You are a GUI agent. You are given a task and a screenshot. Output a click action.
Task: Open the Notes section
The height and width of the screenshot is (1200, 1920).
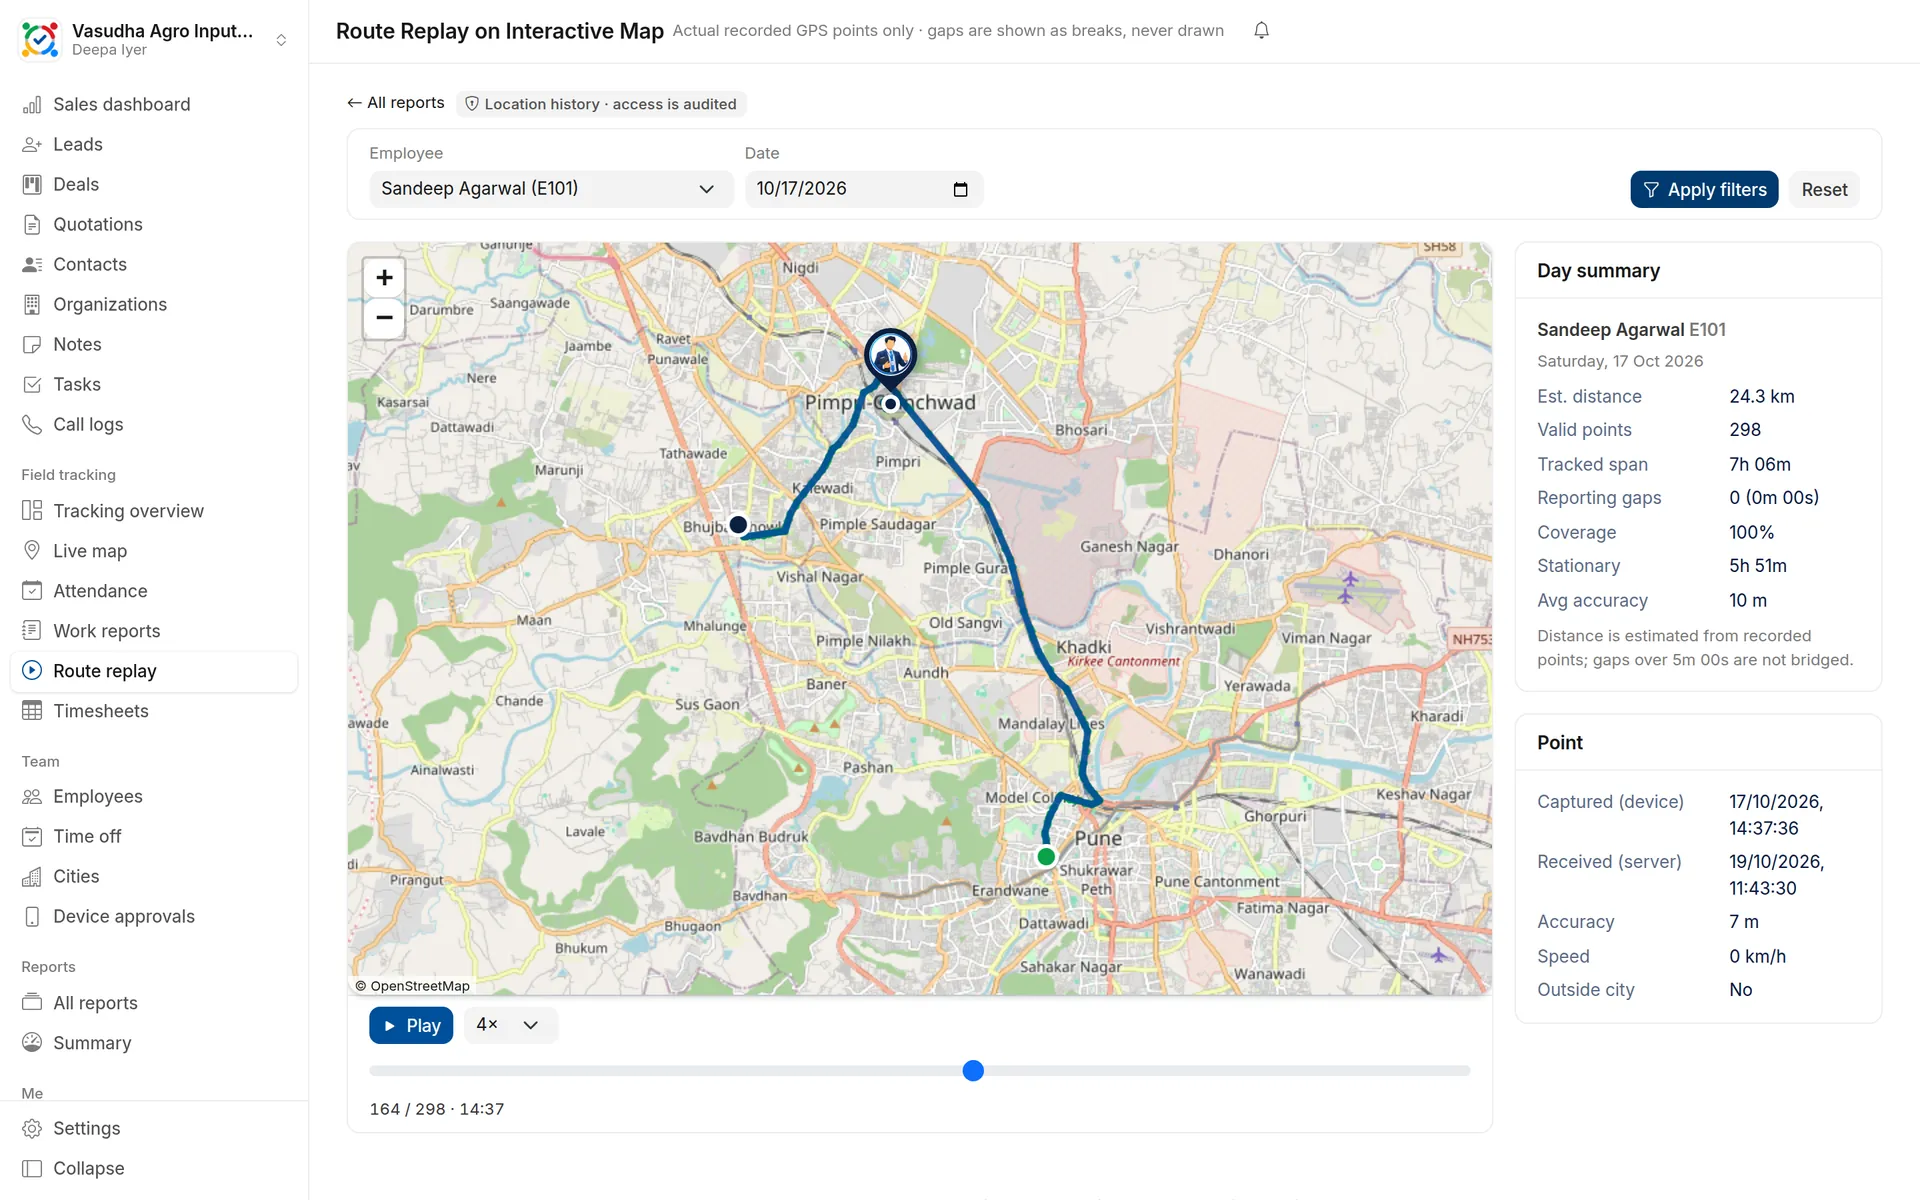pos(154,345)
